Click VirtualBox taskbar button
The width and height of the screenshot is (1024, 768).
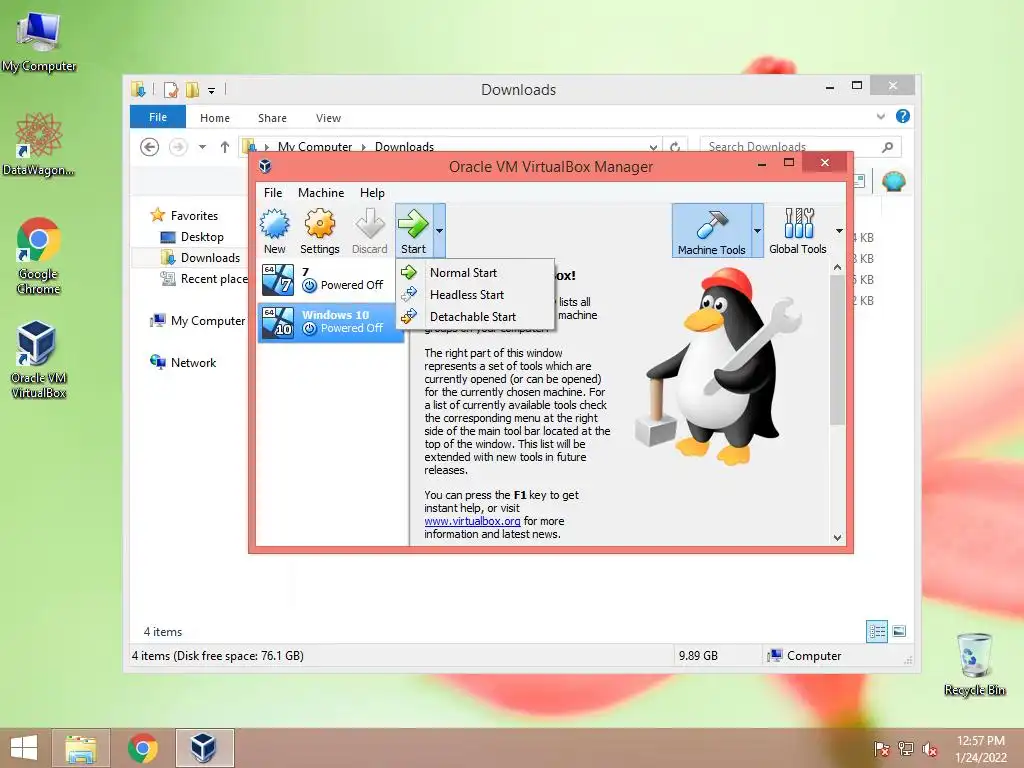[x=204, y=748]
